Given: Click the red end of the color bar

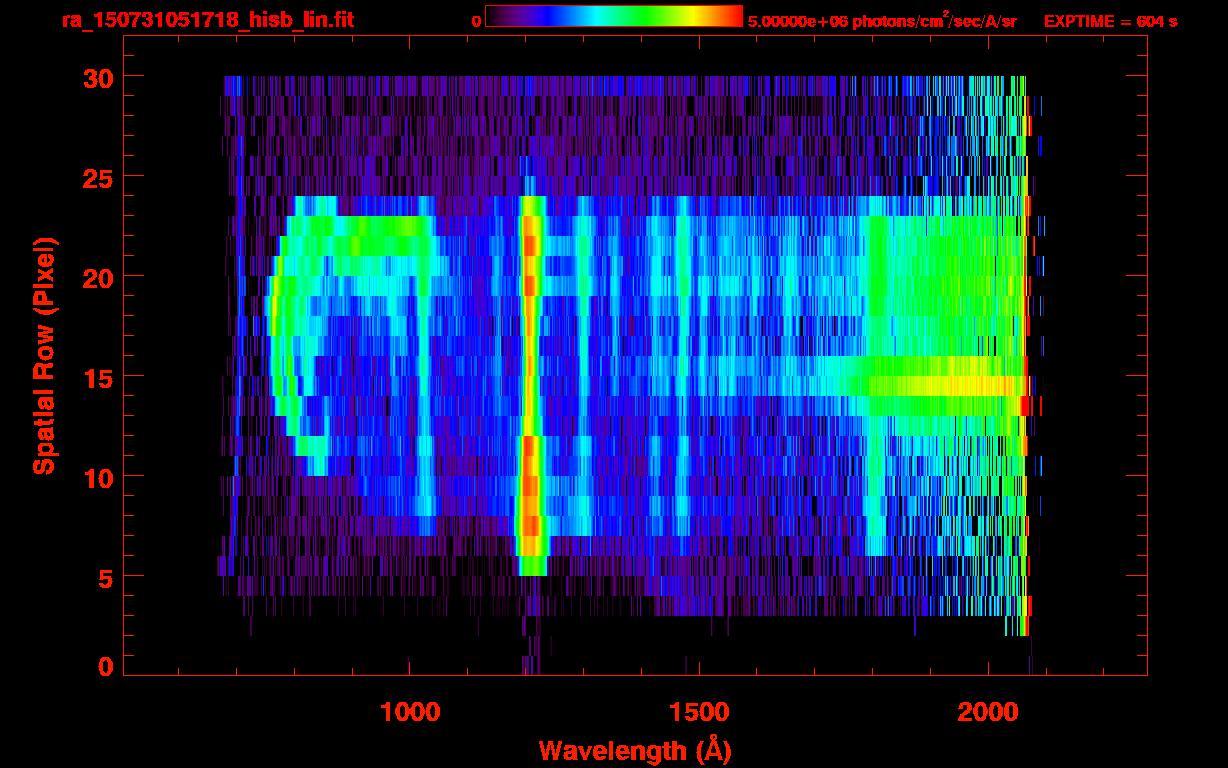Looking at the screenshot, I should click(x=732, y=17).
